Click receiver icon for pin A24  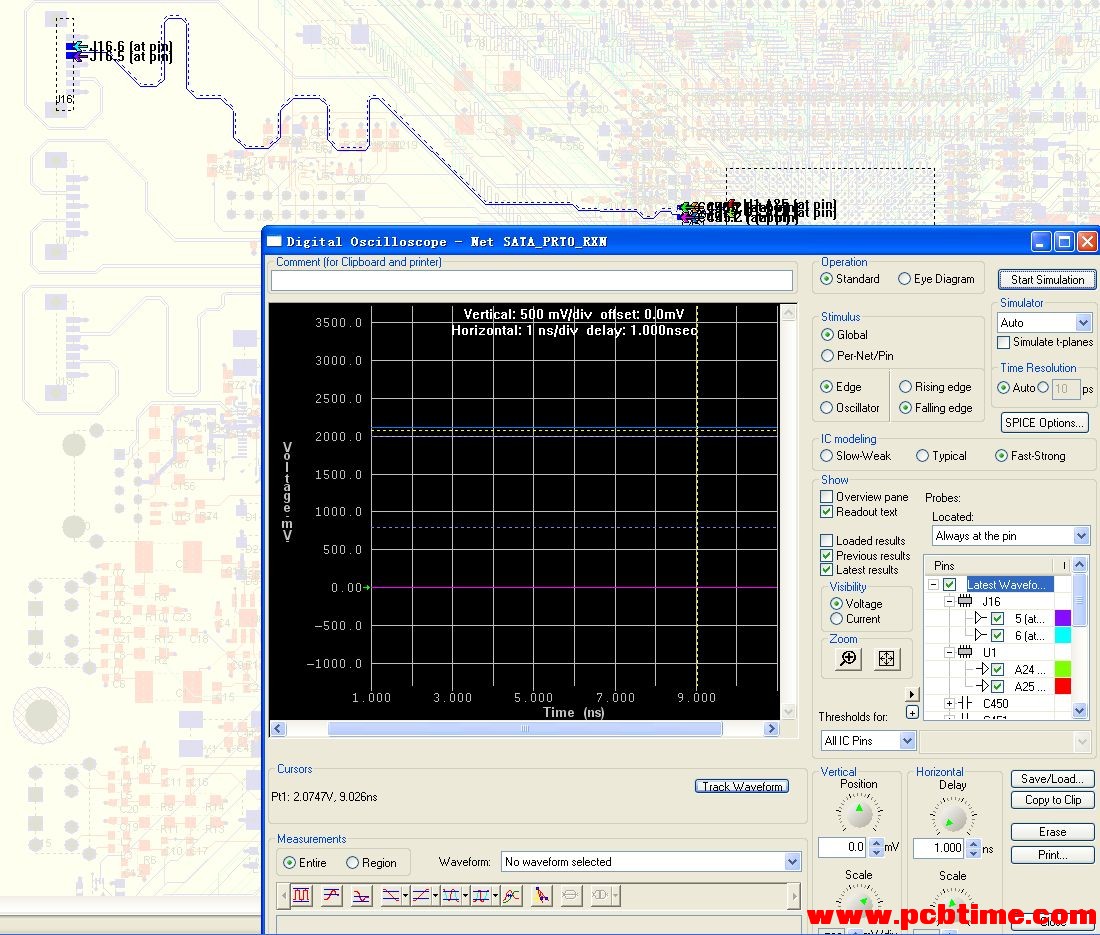click(x=982, y=669)
